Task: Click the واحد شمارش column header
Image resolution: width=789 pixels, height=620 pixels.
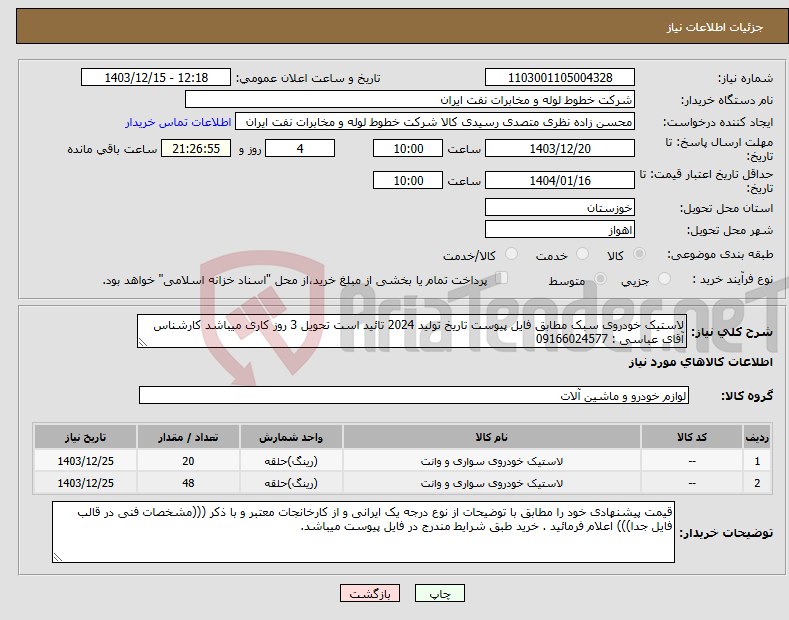Action: click(291, 437)
